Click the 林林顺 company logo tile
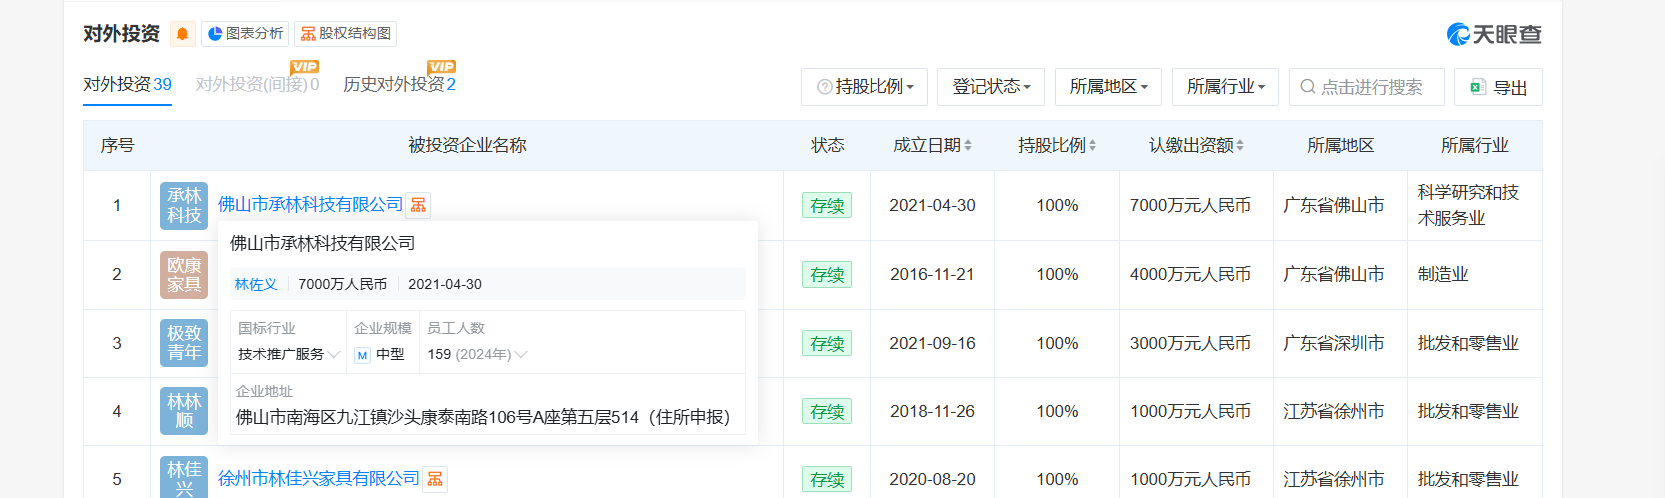Viewport: 1665px width, 498px height. [184, 411]
